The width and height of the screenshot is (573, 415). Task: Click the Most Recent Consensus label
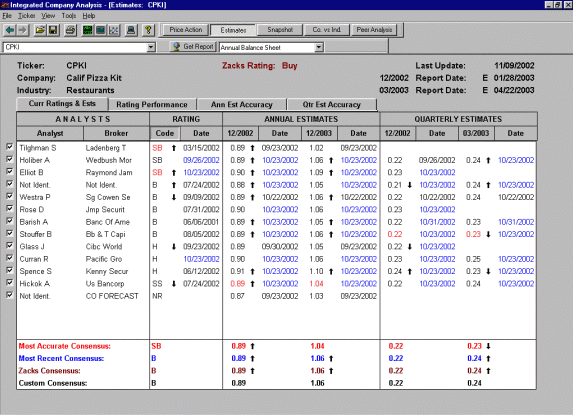[x=61, y=358]
